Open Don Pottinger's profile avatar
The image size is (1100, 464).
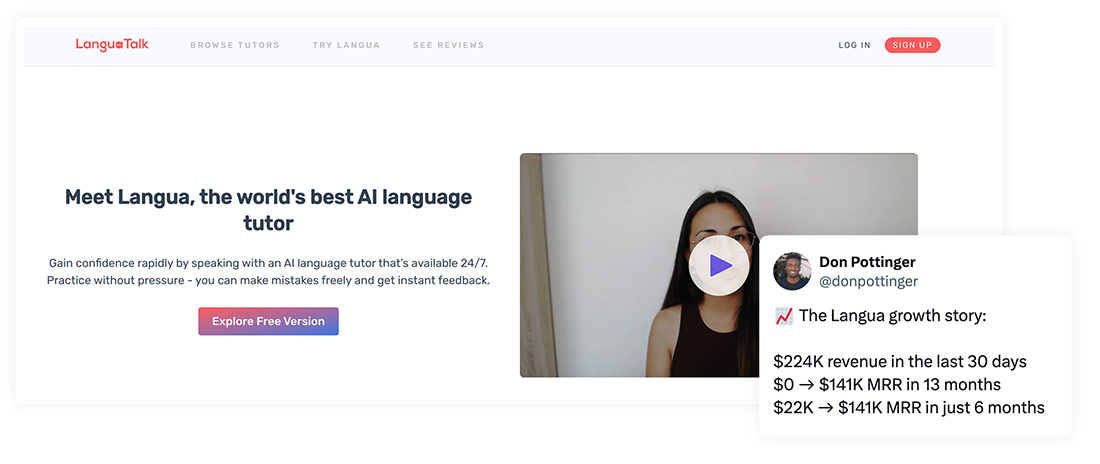(x=792, y=271)
